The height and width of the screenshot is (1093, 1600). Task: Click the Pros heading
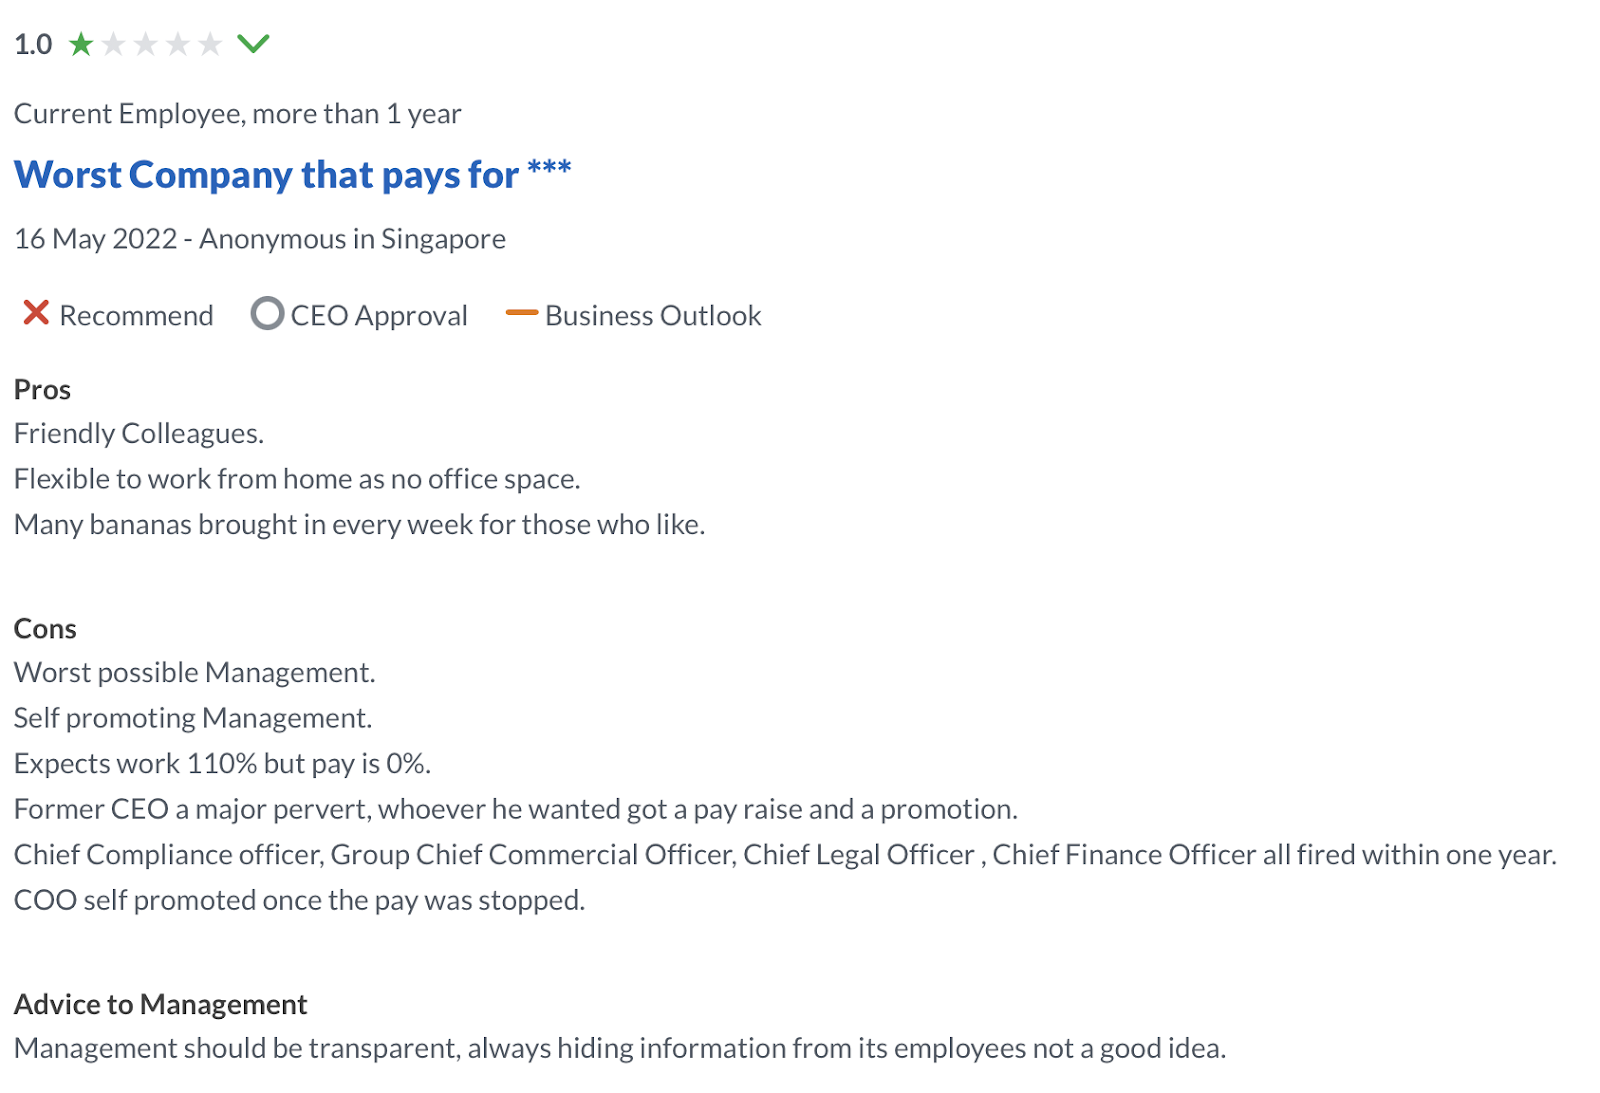click(42, 389)
